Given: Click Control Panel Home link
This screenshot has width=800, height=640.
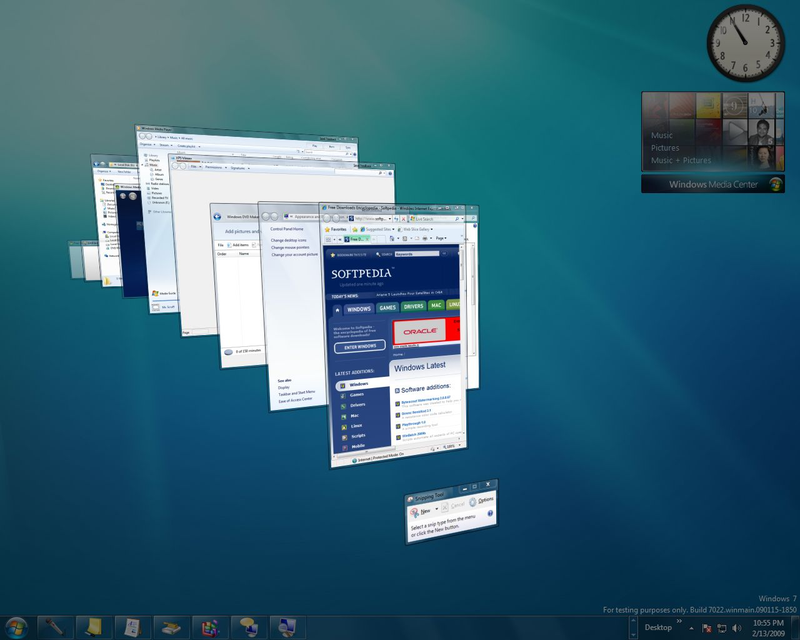Looking at the screenshot, I should (286, 229).
